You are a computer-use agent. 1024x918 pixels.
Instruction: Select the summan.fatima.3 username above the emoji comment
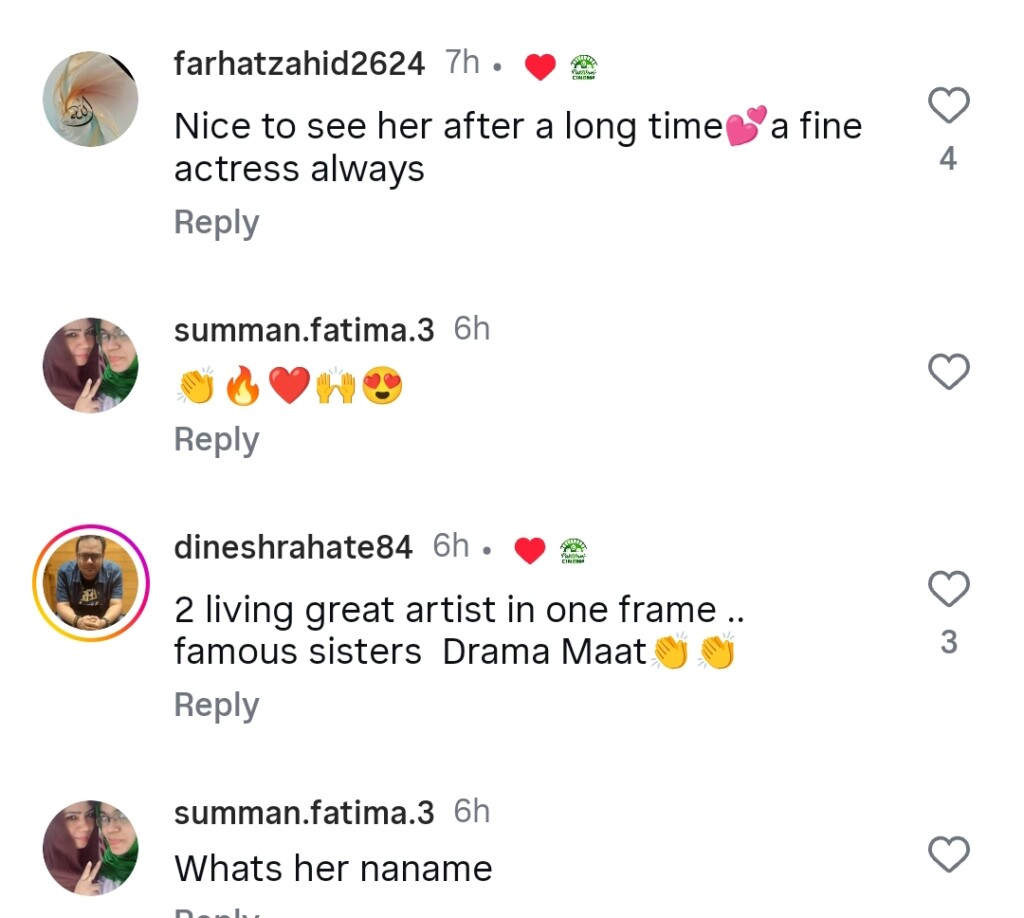304,331
